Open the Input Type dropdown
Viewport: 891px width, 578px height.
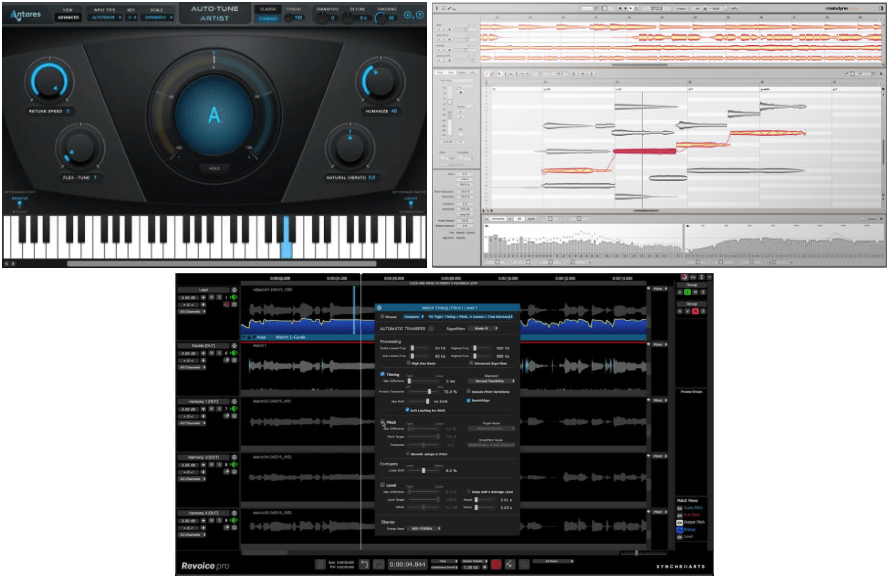[104, 17]
